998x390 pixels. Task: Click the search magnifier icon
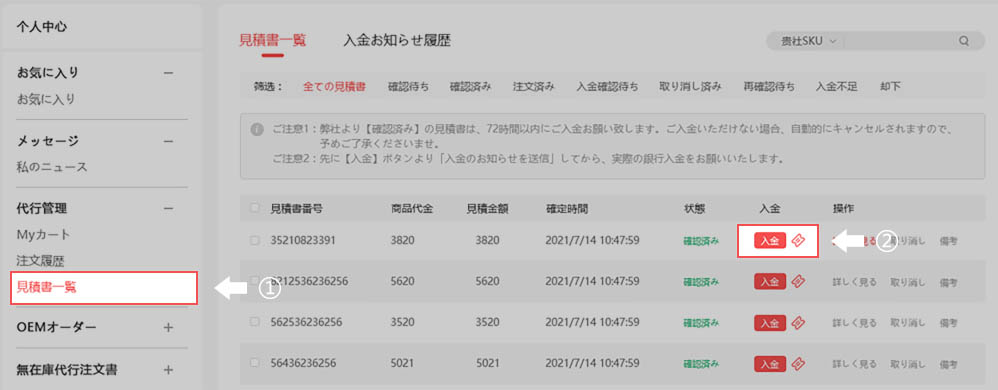pyautogui.click(x=964, y=41)
